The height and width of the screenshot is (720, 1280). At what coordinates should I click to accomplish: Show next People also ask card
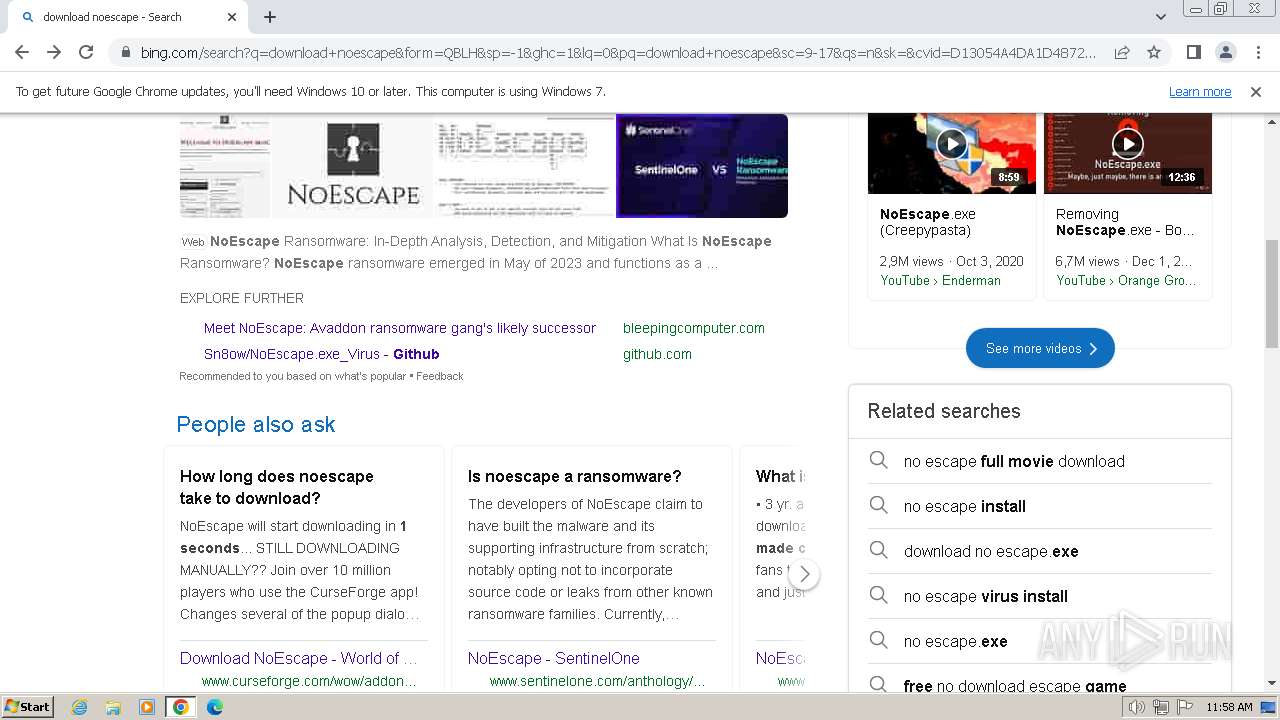pyautogui.click(x=804, y=574)
